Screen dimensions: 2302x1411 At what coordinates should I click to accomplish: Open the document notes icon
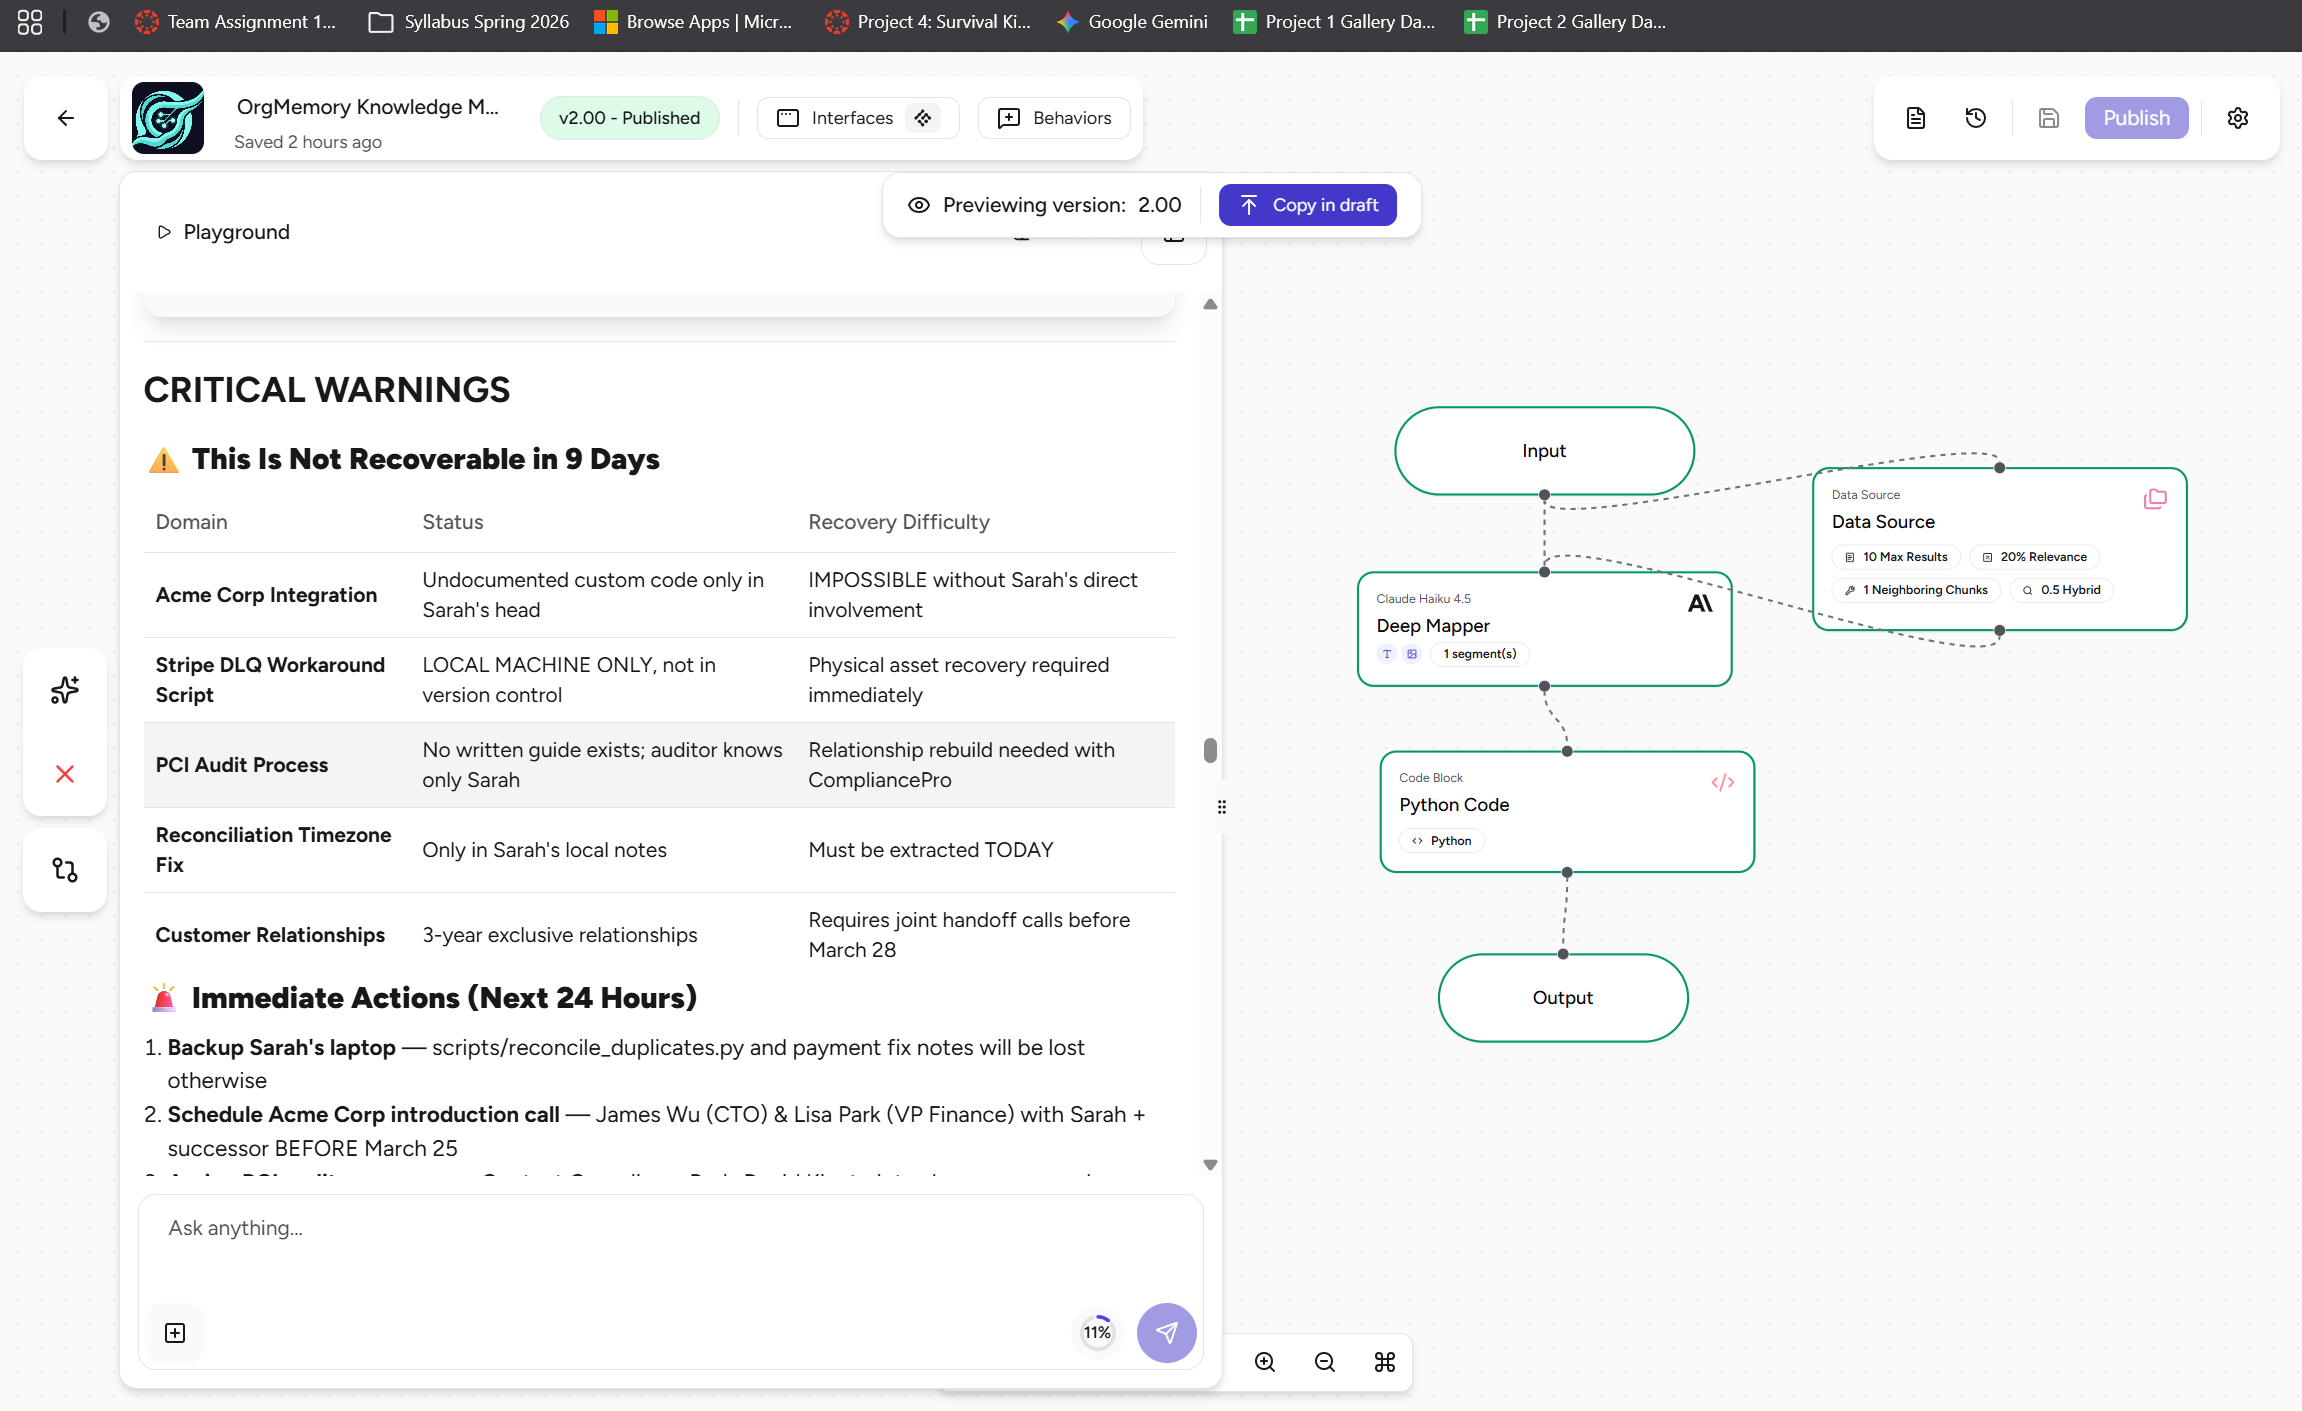coord(1915,118)
